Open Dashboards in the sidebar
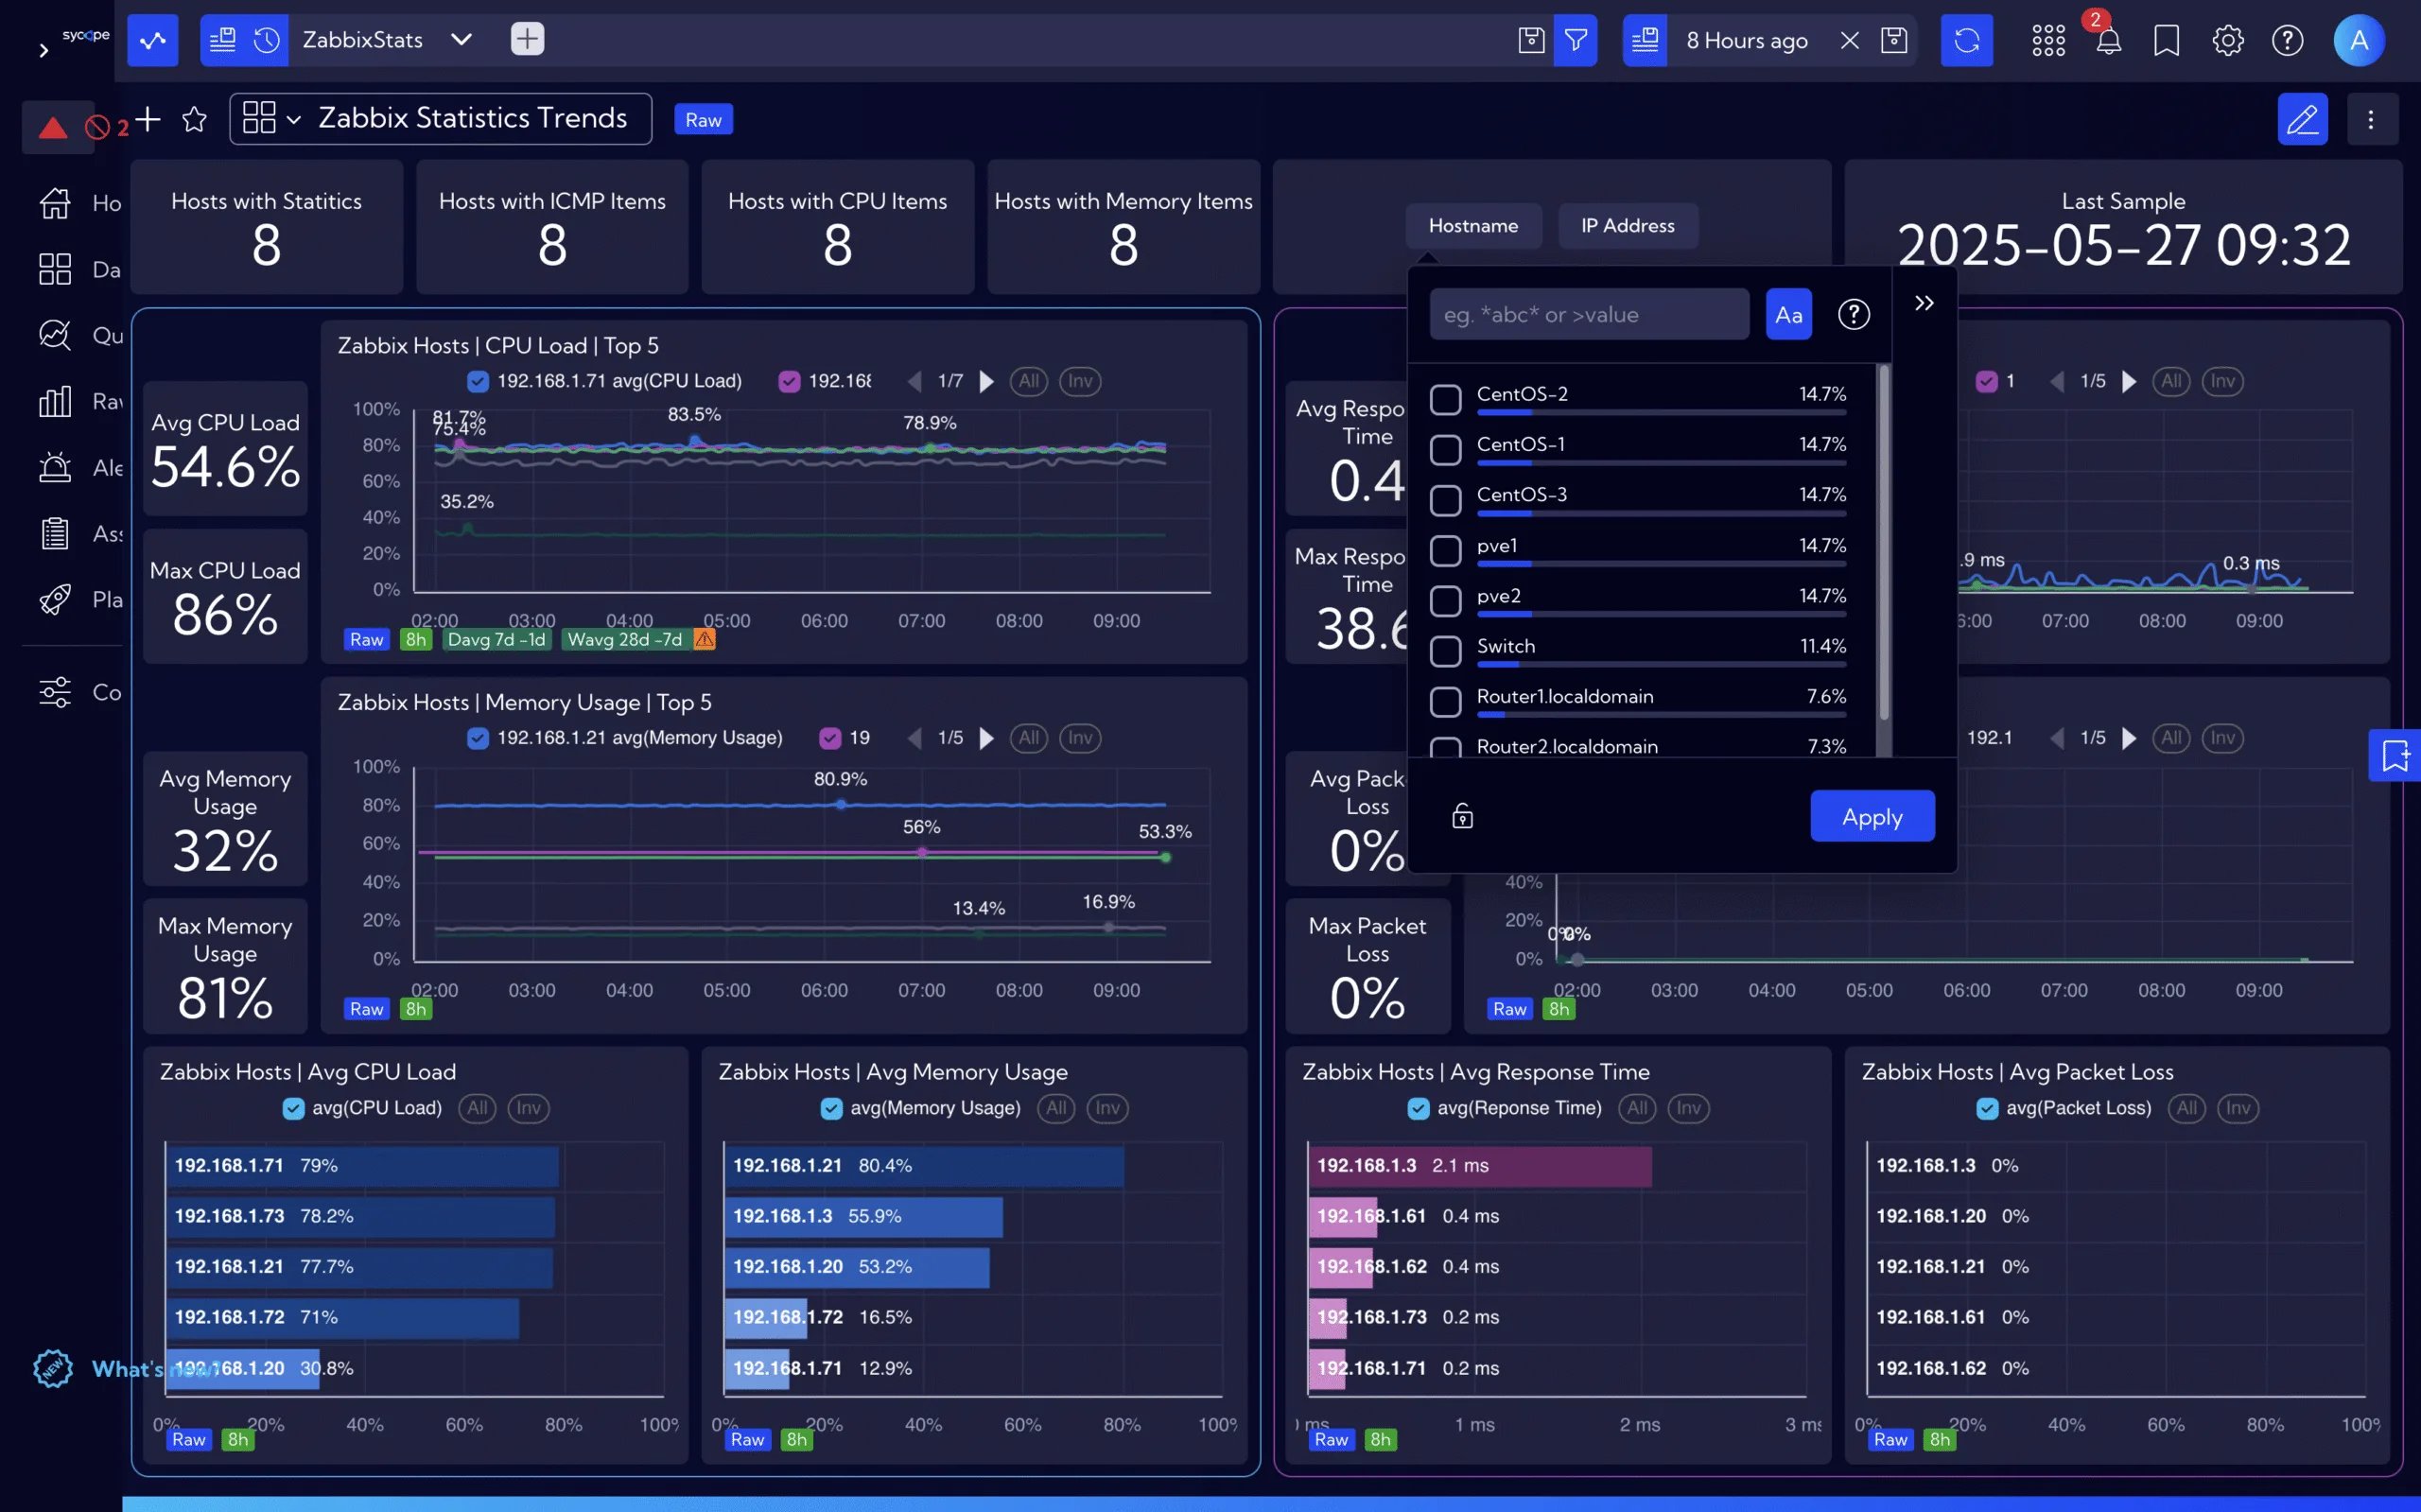The height and width of the screenshot is (1512, 2421). [x=80, y=269]
